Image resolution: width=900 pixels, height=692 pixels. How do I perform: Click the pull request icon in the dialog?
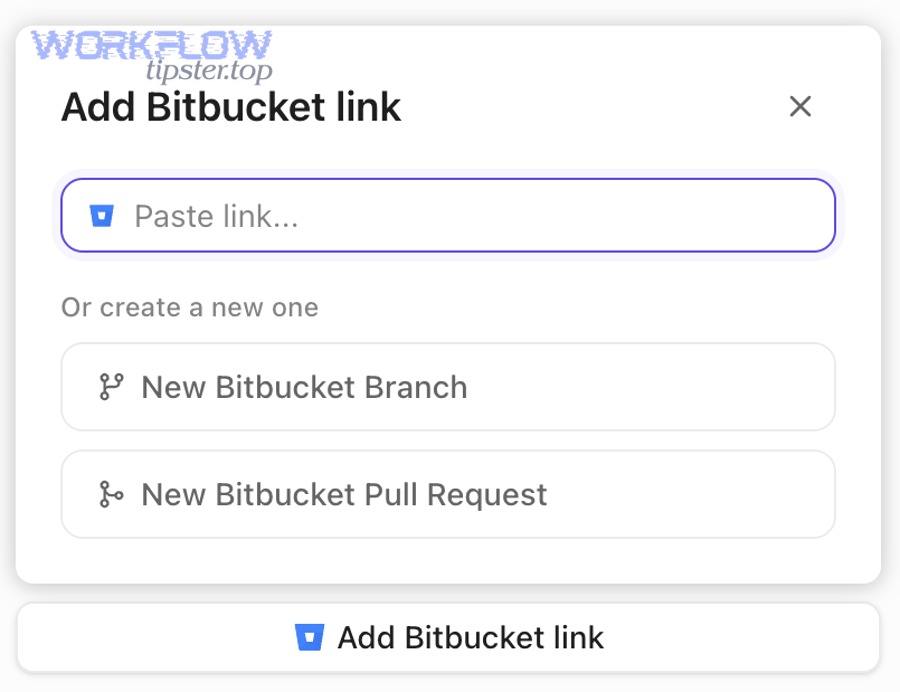coord(111,494)
